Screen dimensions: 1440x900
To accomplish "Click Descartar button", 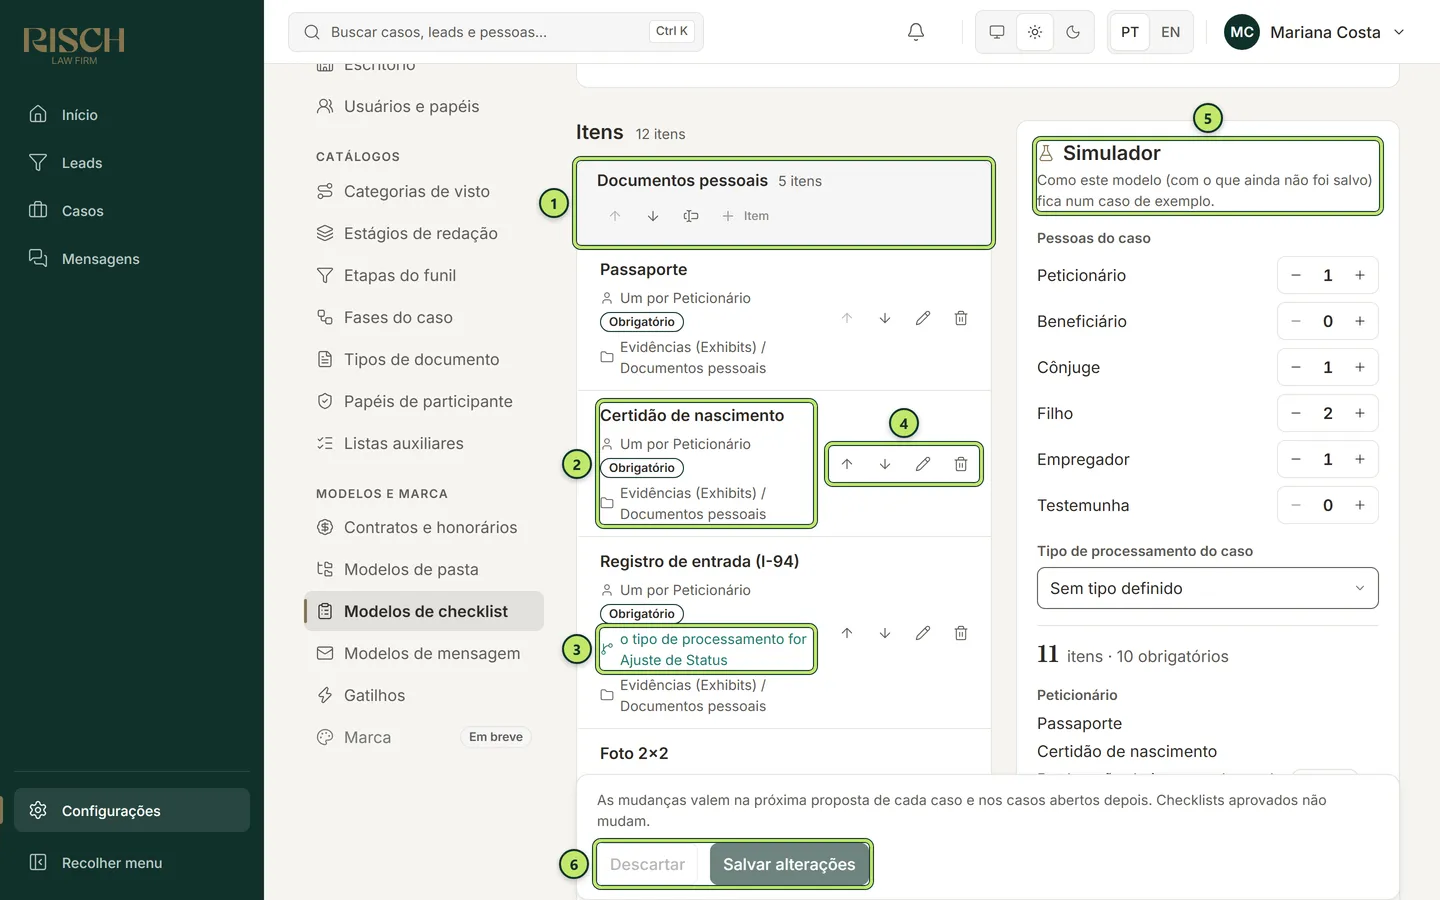I will coord(648,864).
